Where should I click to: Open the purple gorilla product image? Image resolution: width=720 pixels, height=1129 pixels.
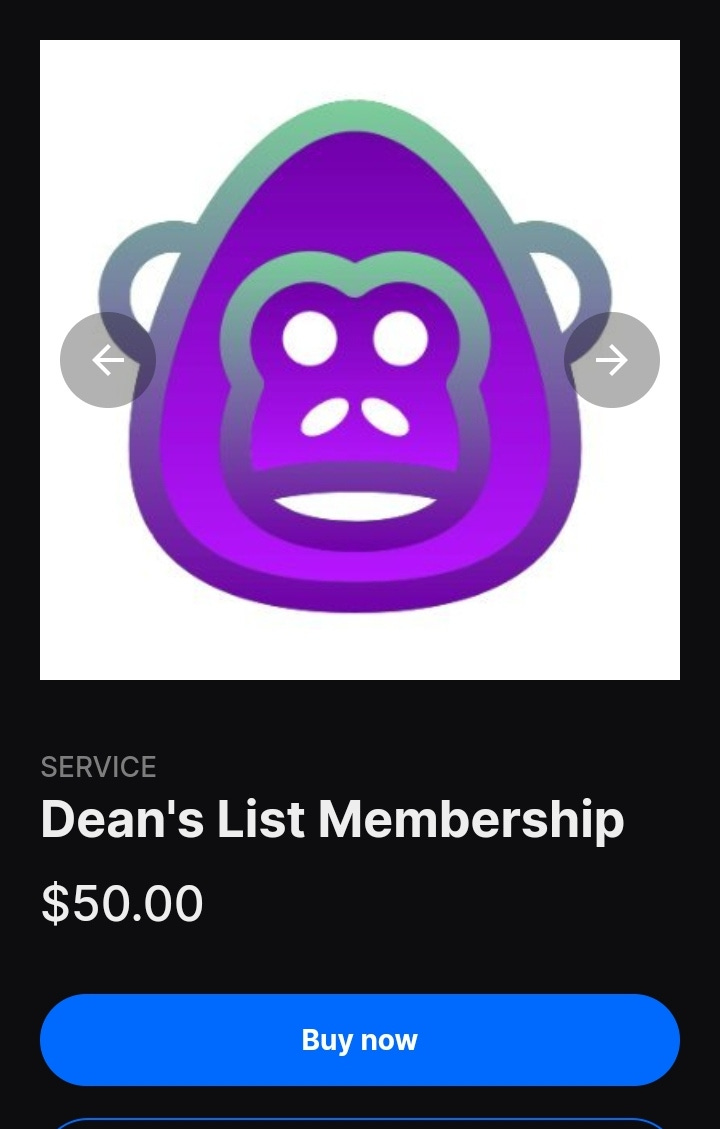point(360,360)
